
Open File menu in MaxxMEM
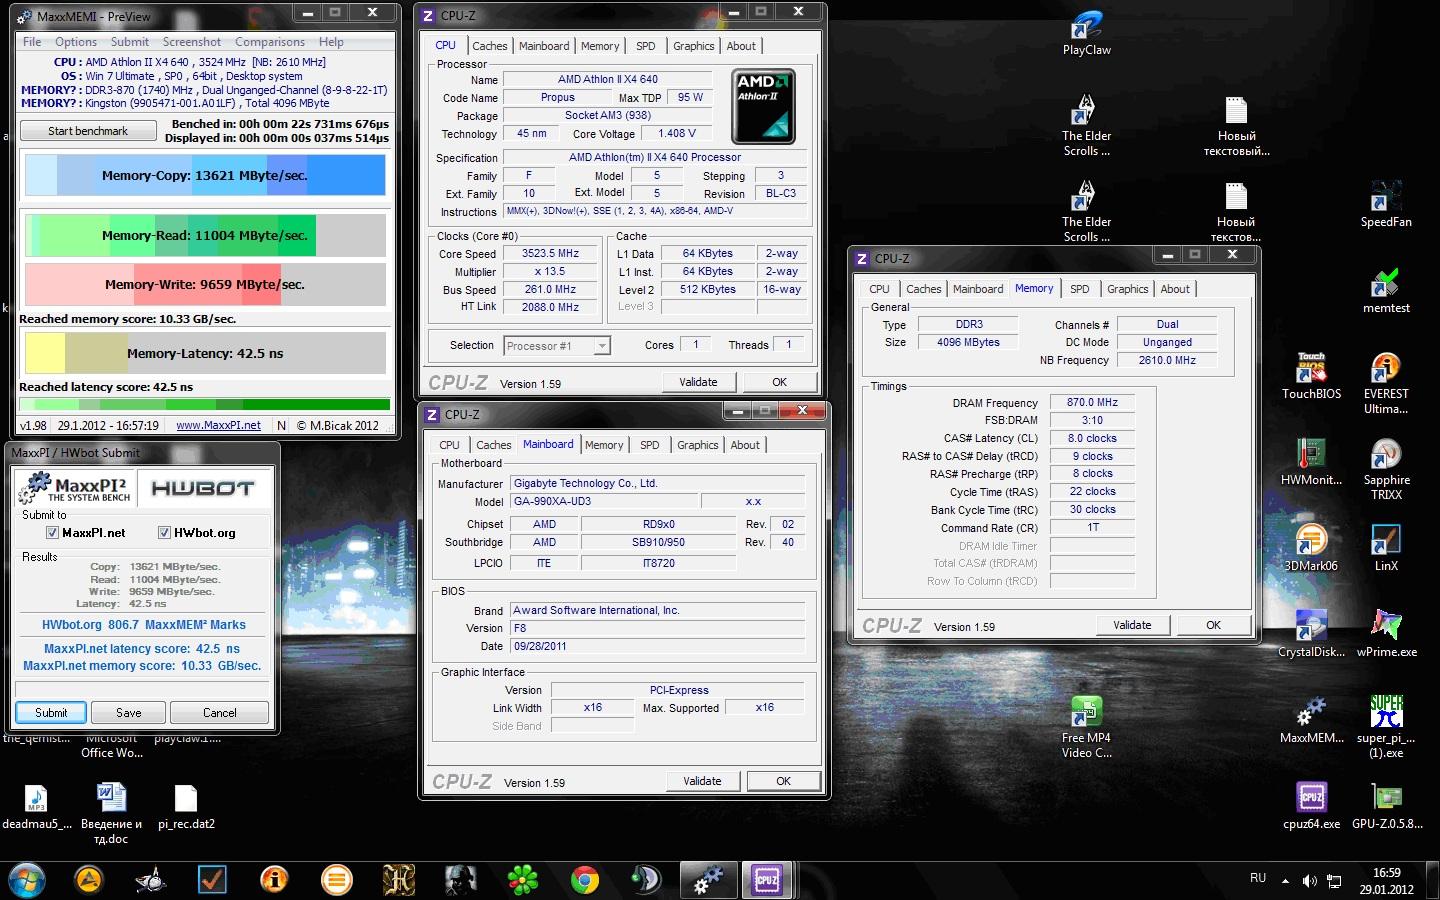[32, 42]
